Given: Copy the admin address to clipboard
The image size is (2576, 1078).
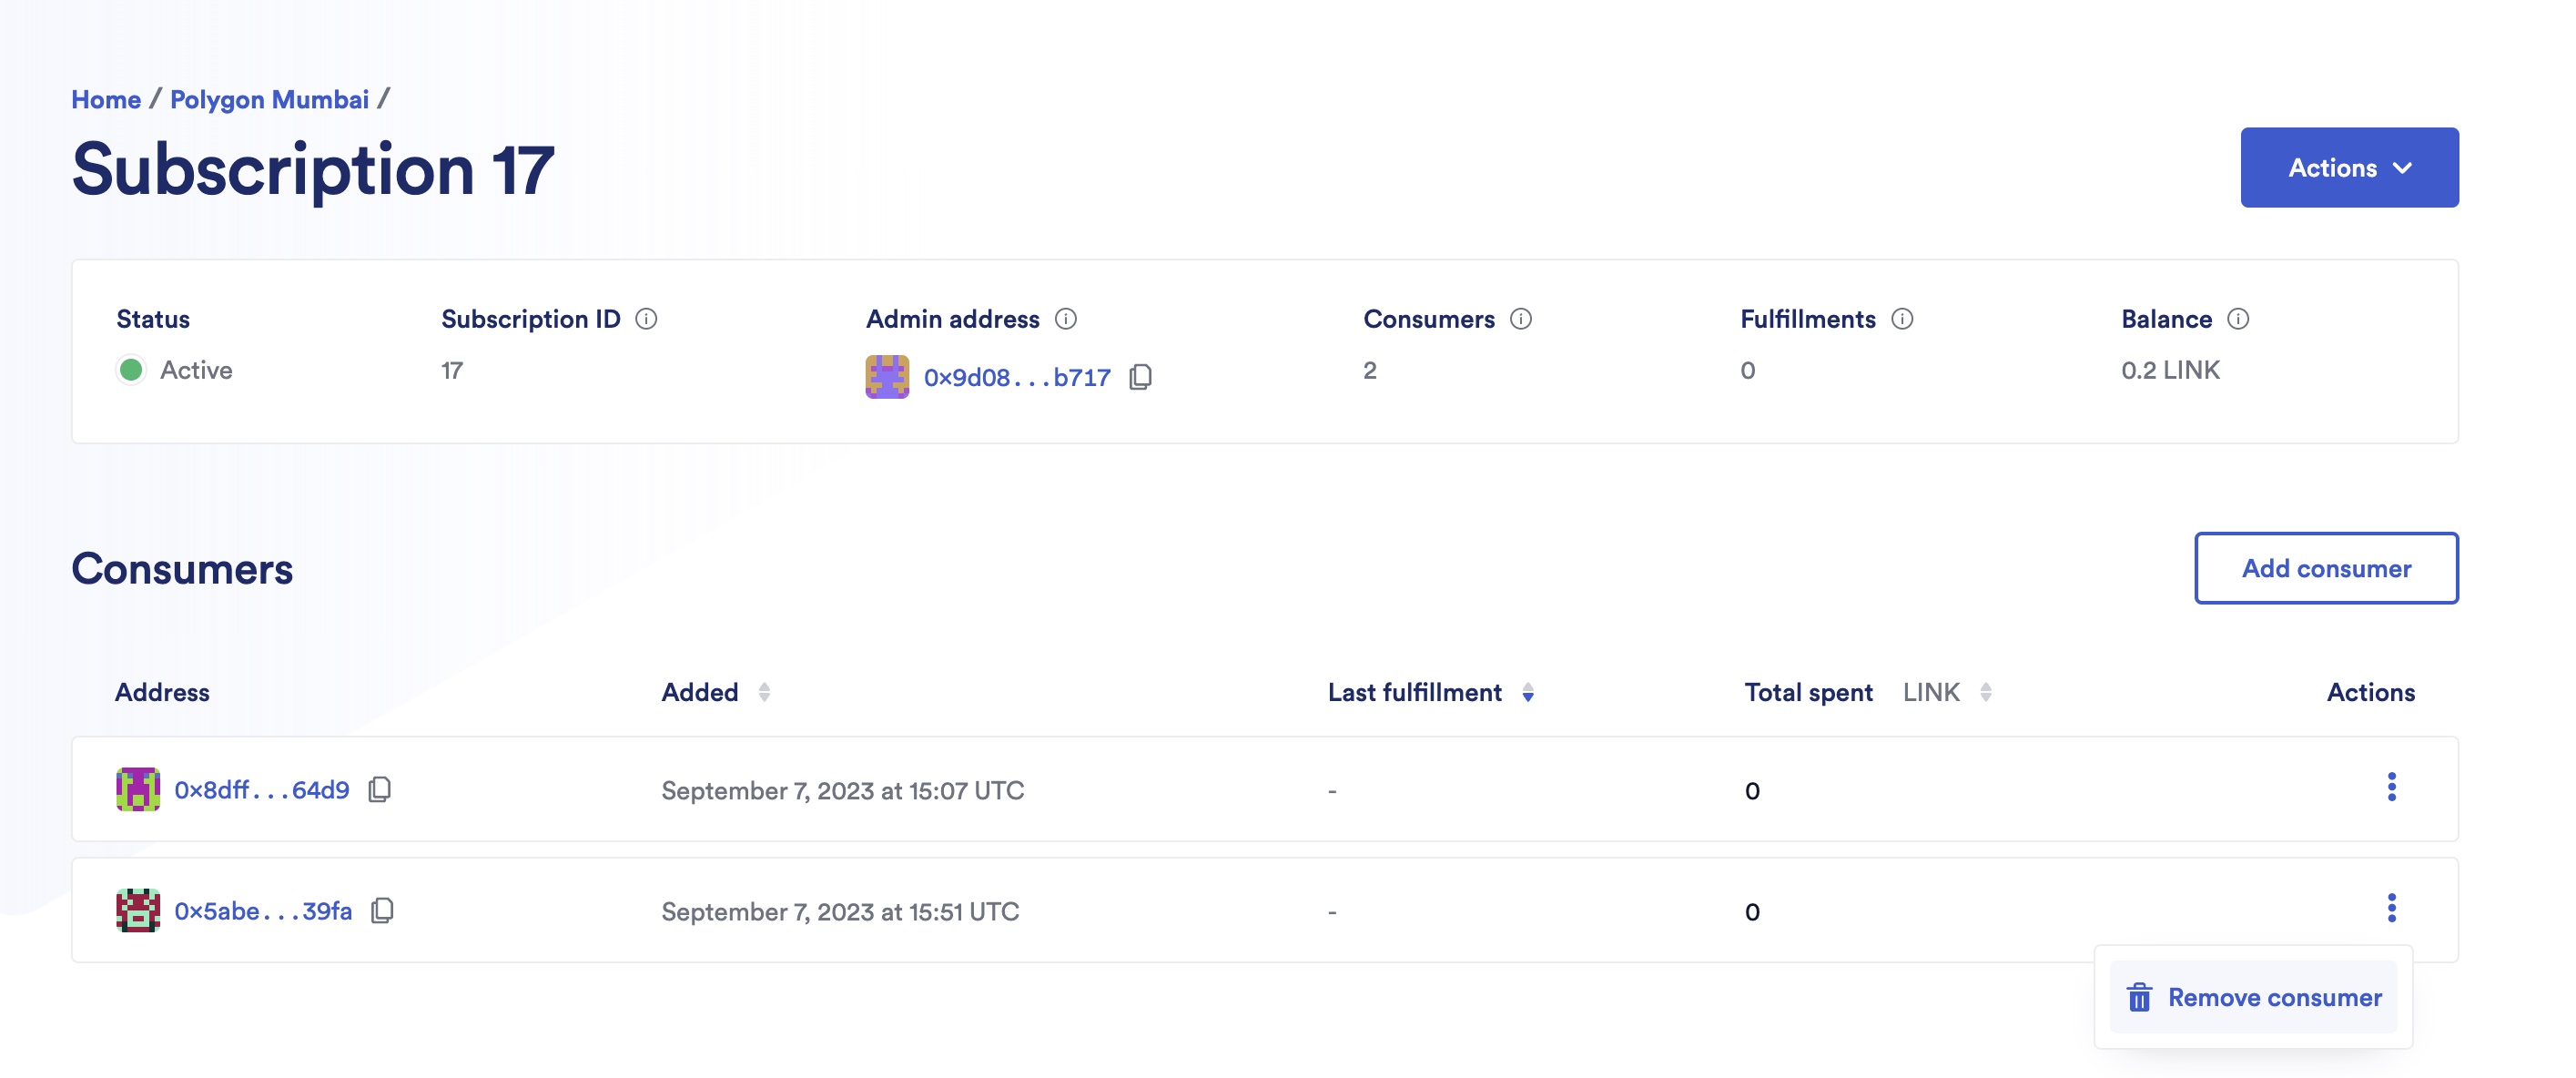Looking at the screenshot, I should click(x=1141, y=377).
